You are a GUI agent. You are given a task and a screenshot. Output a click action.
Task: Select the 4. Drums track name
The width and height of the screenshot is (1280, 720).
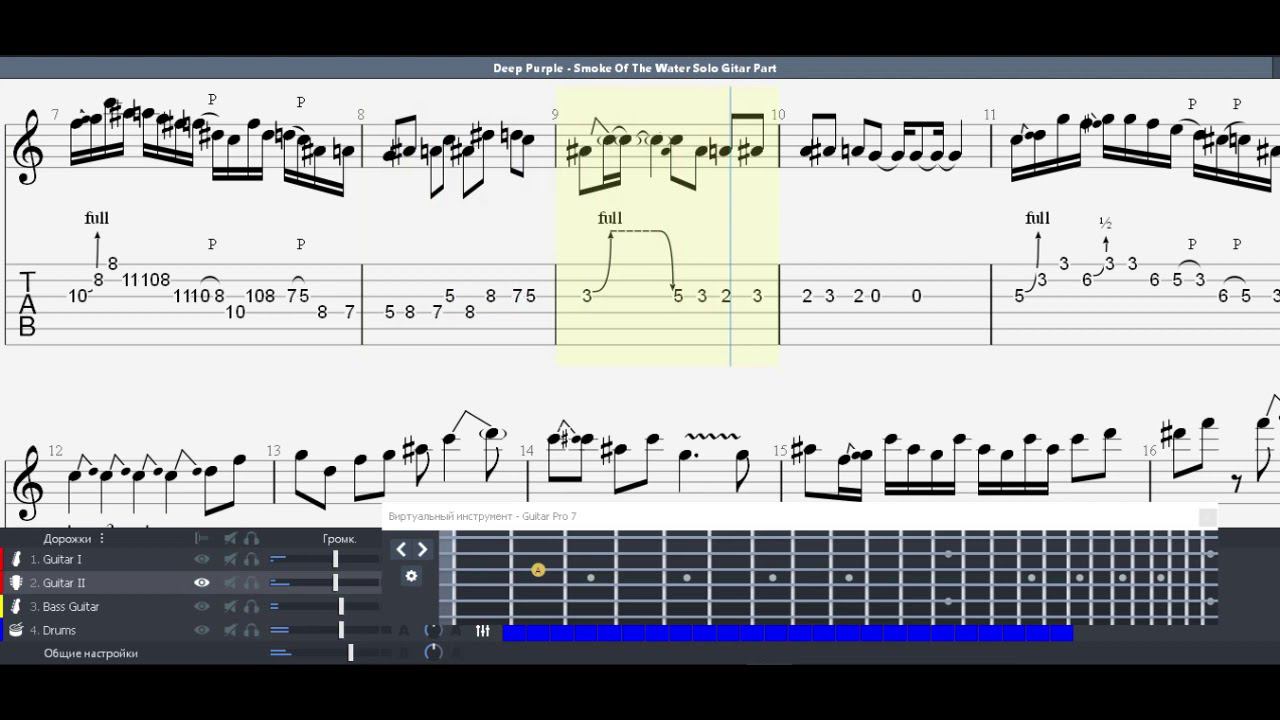point(53,630)
